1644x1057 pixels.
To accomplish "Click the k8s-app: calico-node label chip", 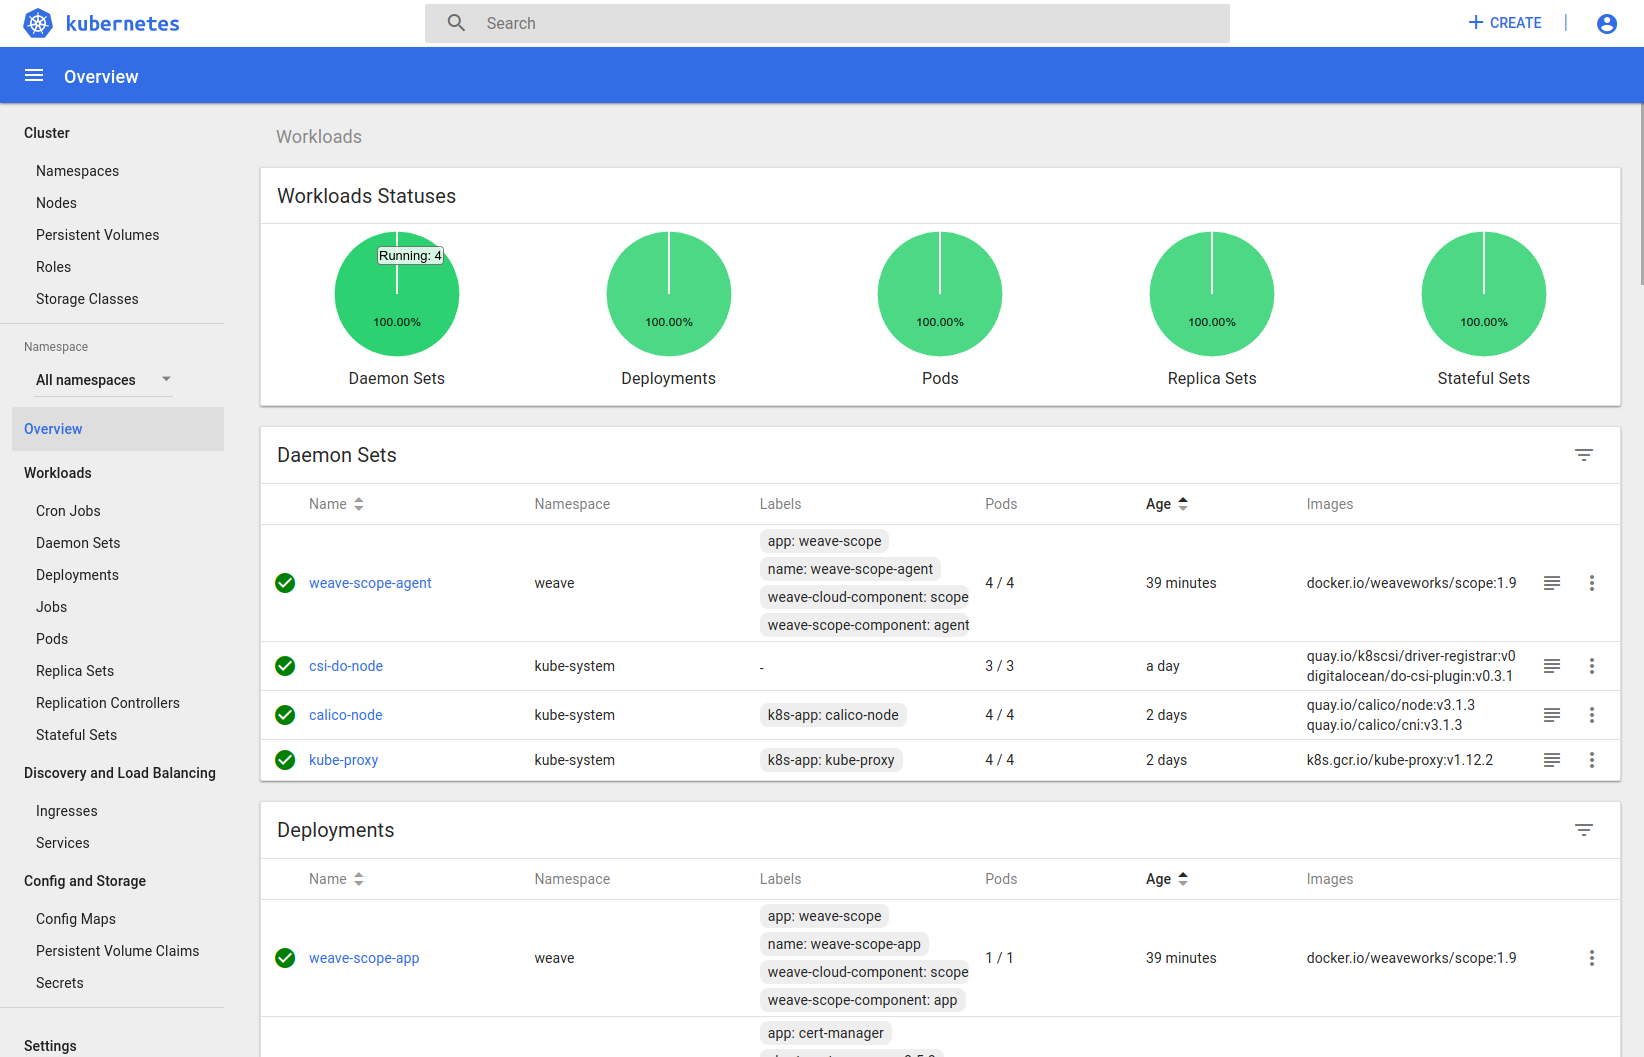I will (833, 715).
